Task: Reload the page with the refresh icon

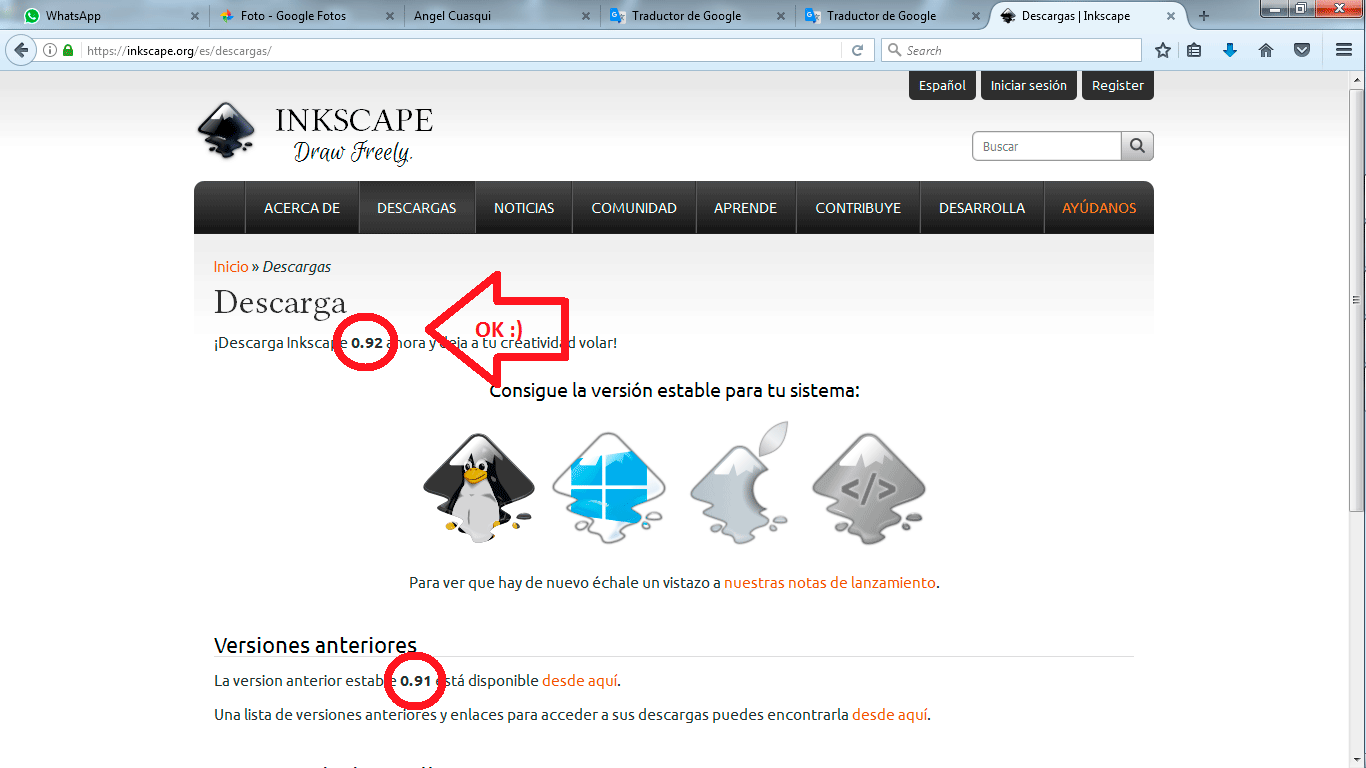Action: (857, 50)
